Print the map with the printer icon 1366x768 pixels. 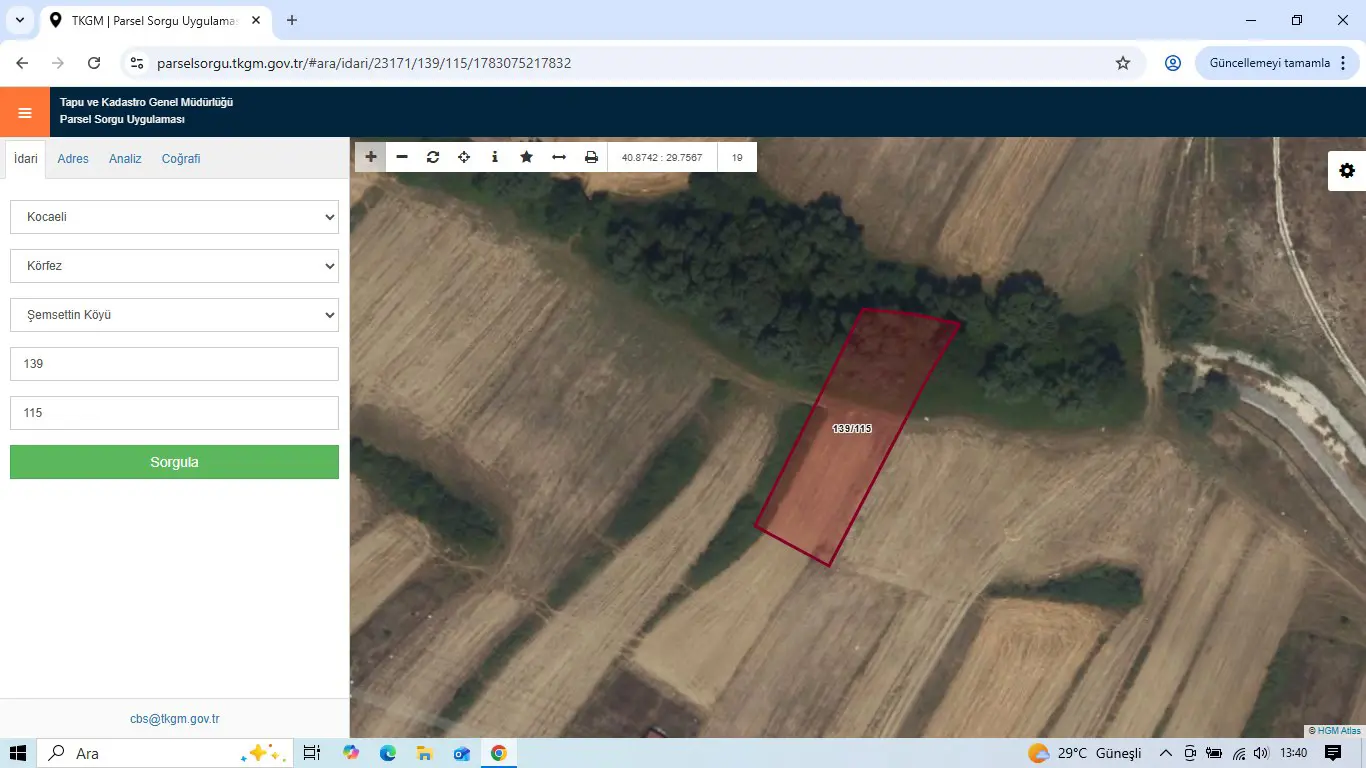click(591, 157)
